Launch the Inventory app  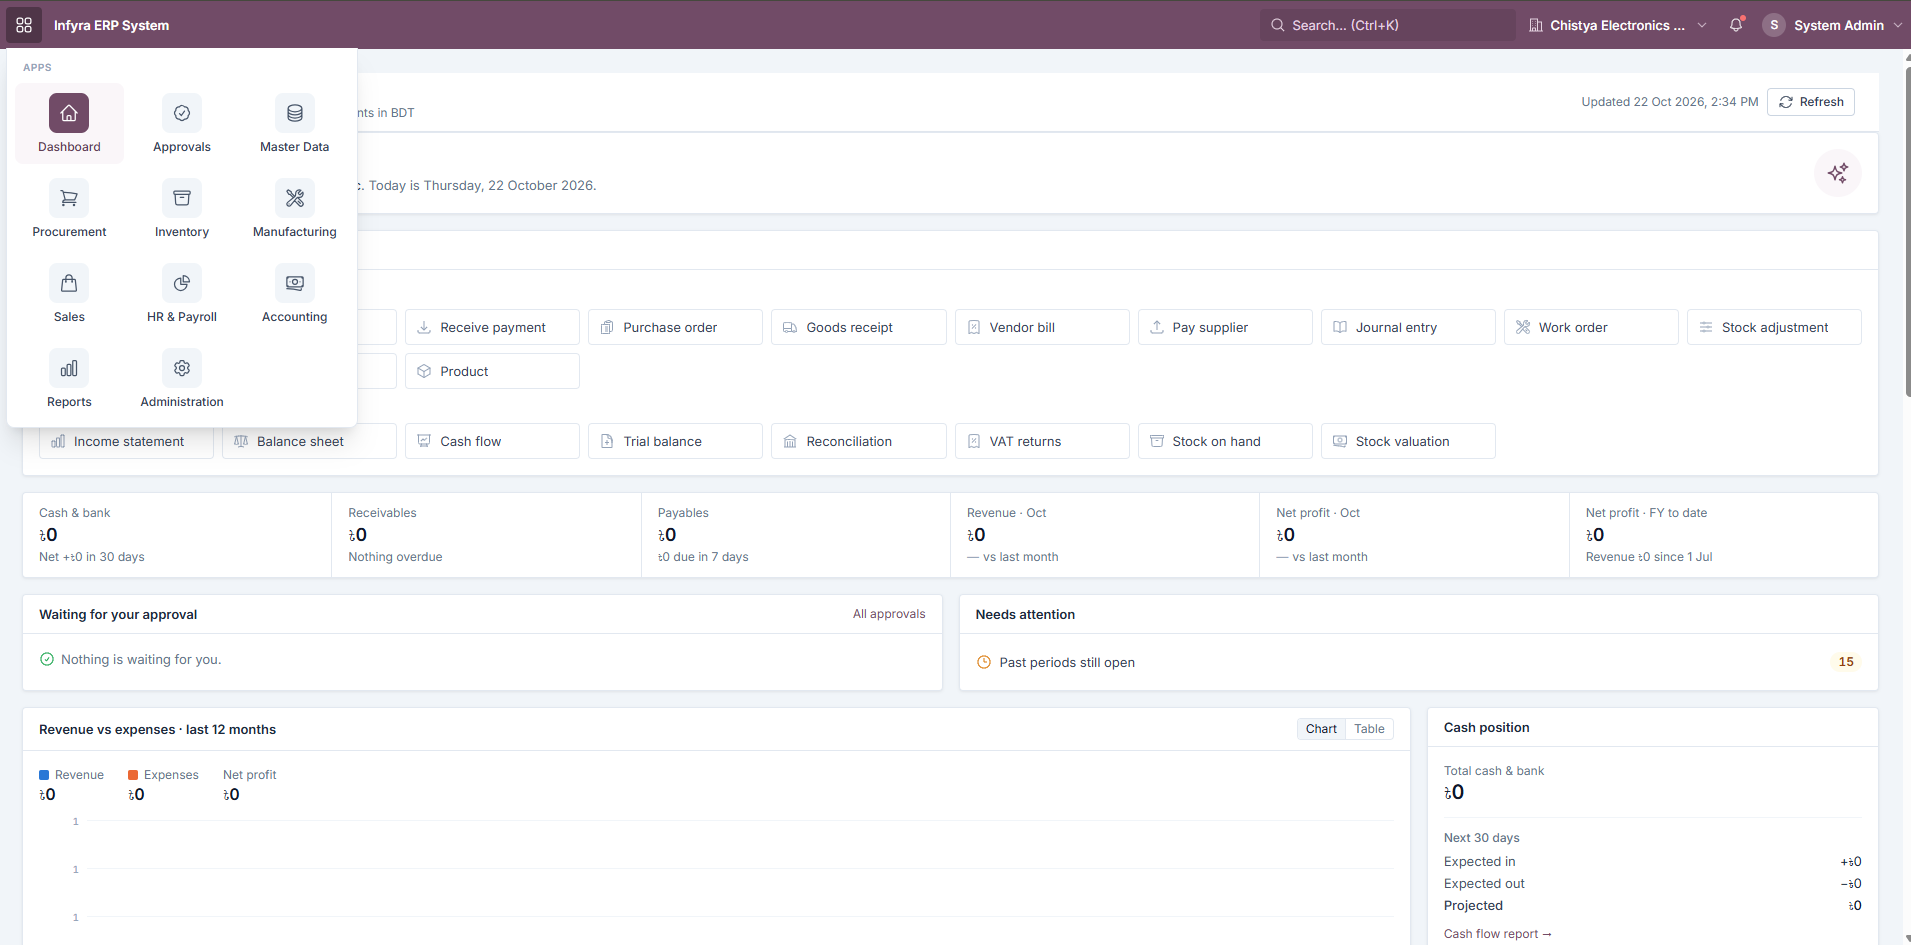pyautogui.click(x=182, y=208)
